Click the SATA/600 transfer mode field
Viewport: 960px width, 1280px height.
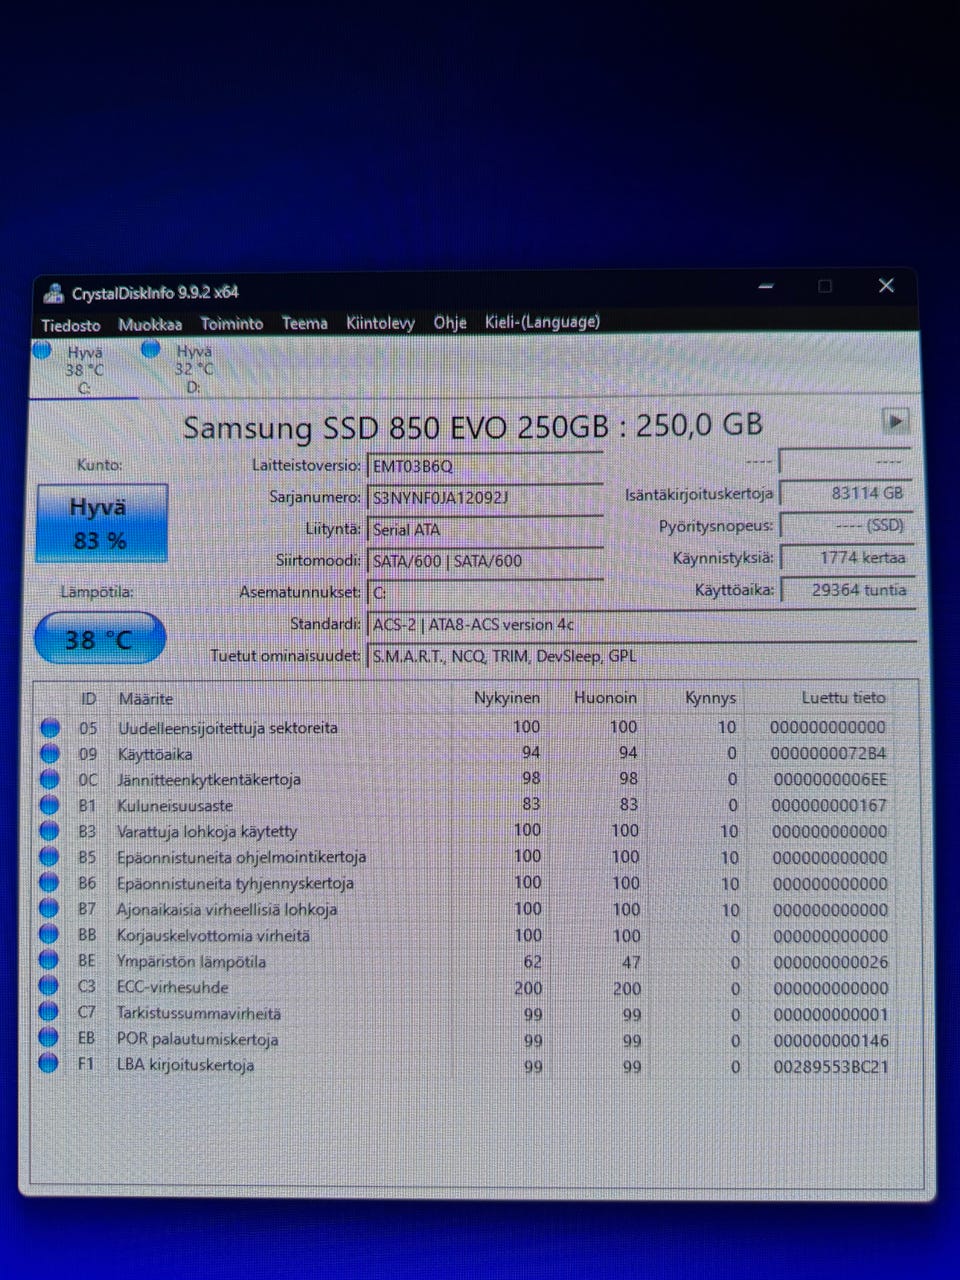(485, 561)
